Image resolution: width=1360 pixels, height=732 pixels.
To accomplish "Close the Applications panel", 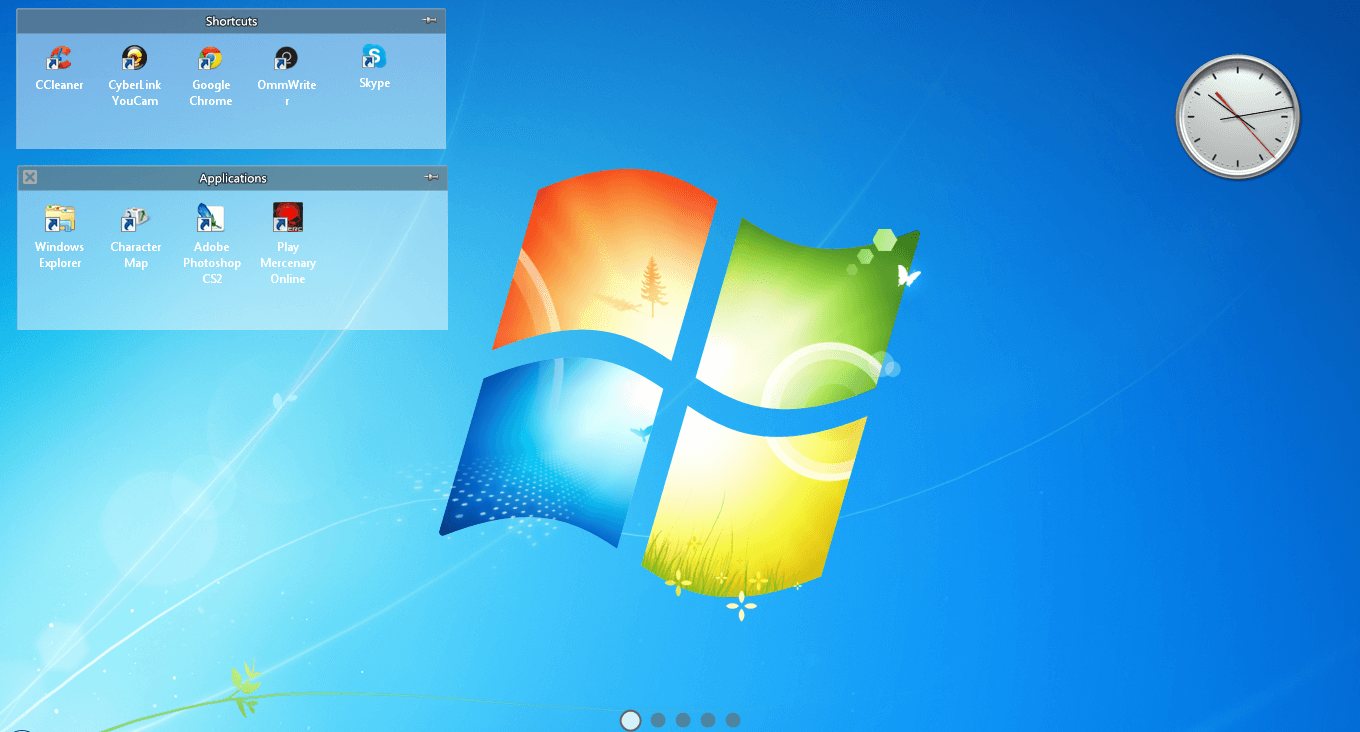I will click(x=29, y=177).
